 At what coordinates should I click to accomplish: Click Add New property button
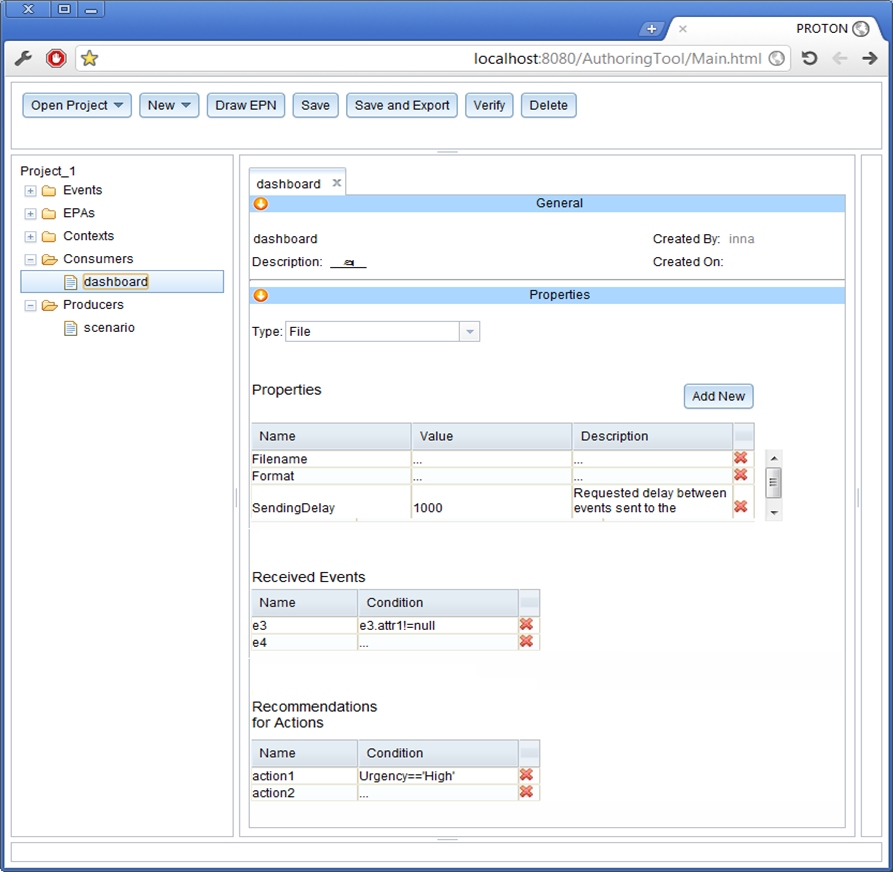(x=718, y=396)
